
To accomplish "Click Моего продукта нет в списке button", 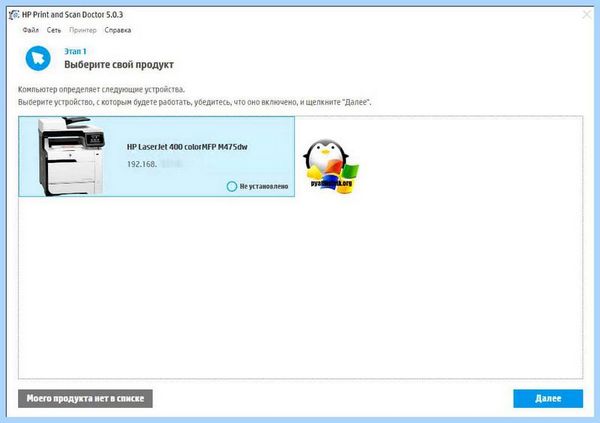I will 85,399.
